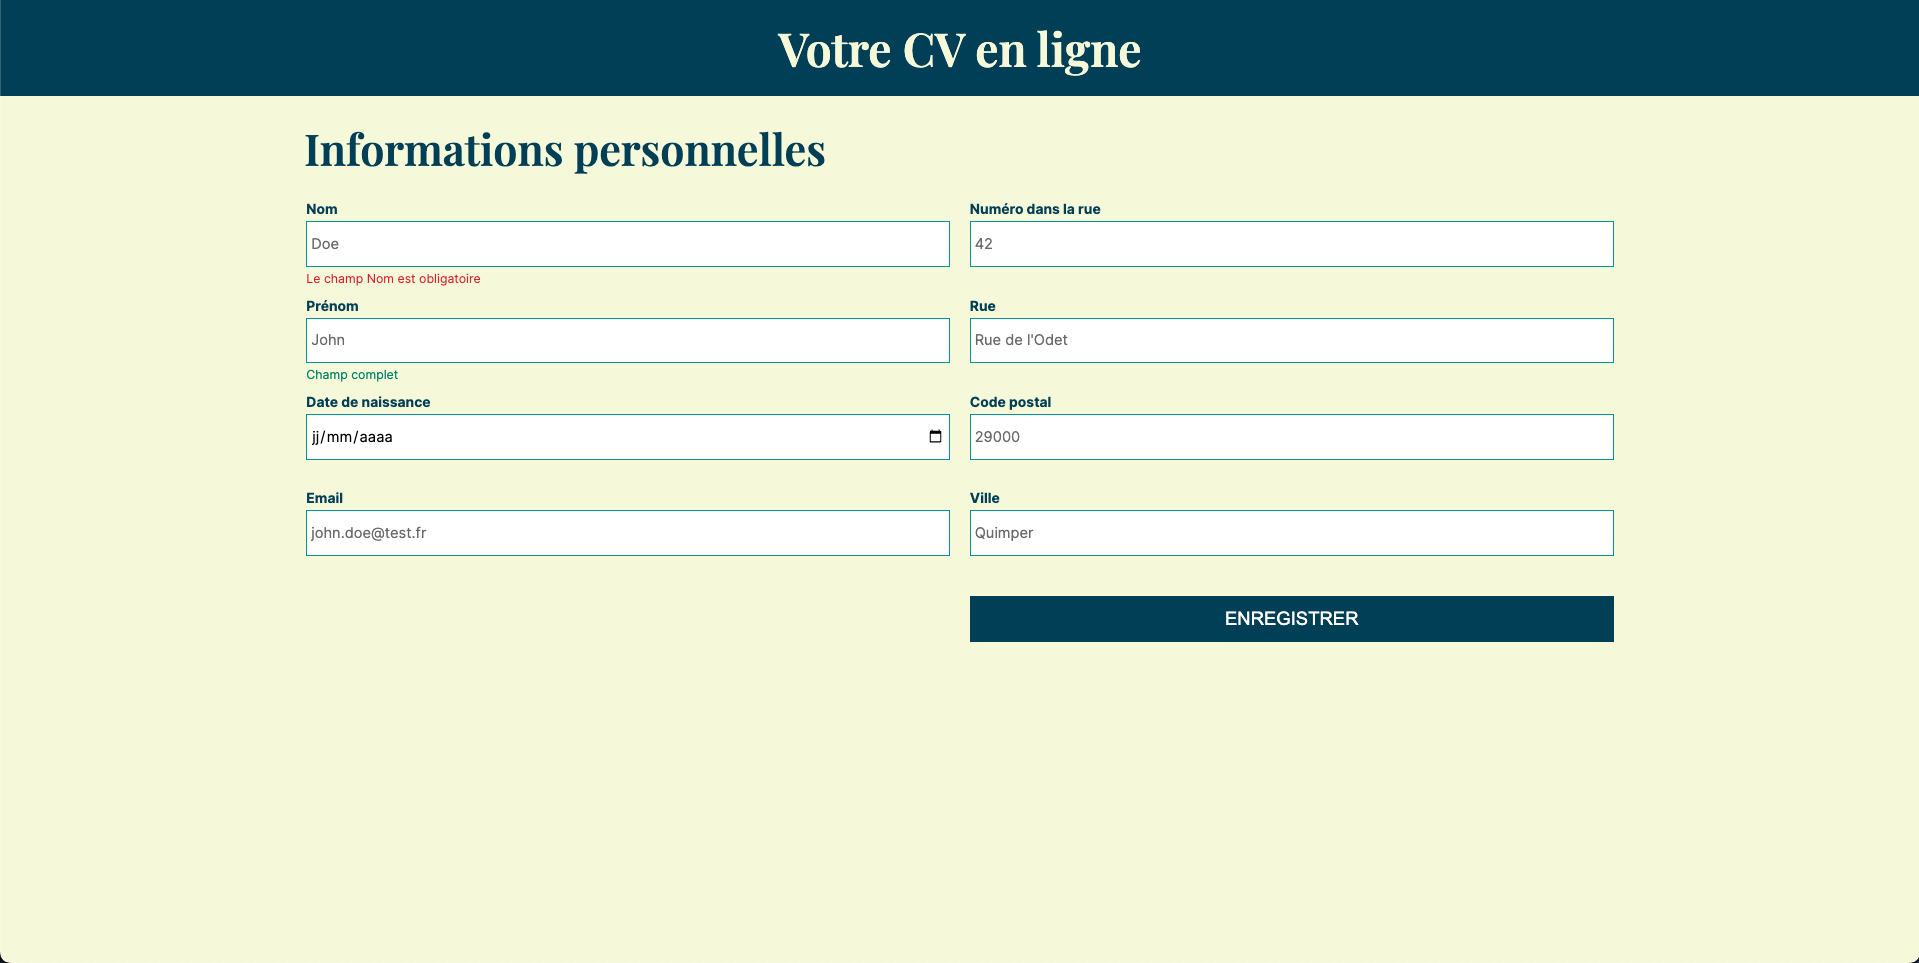Click the Date de naissance label

[368, 402]
